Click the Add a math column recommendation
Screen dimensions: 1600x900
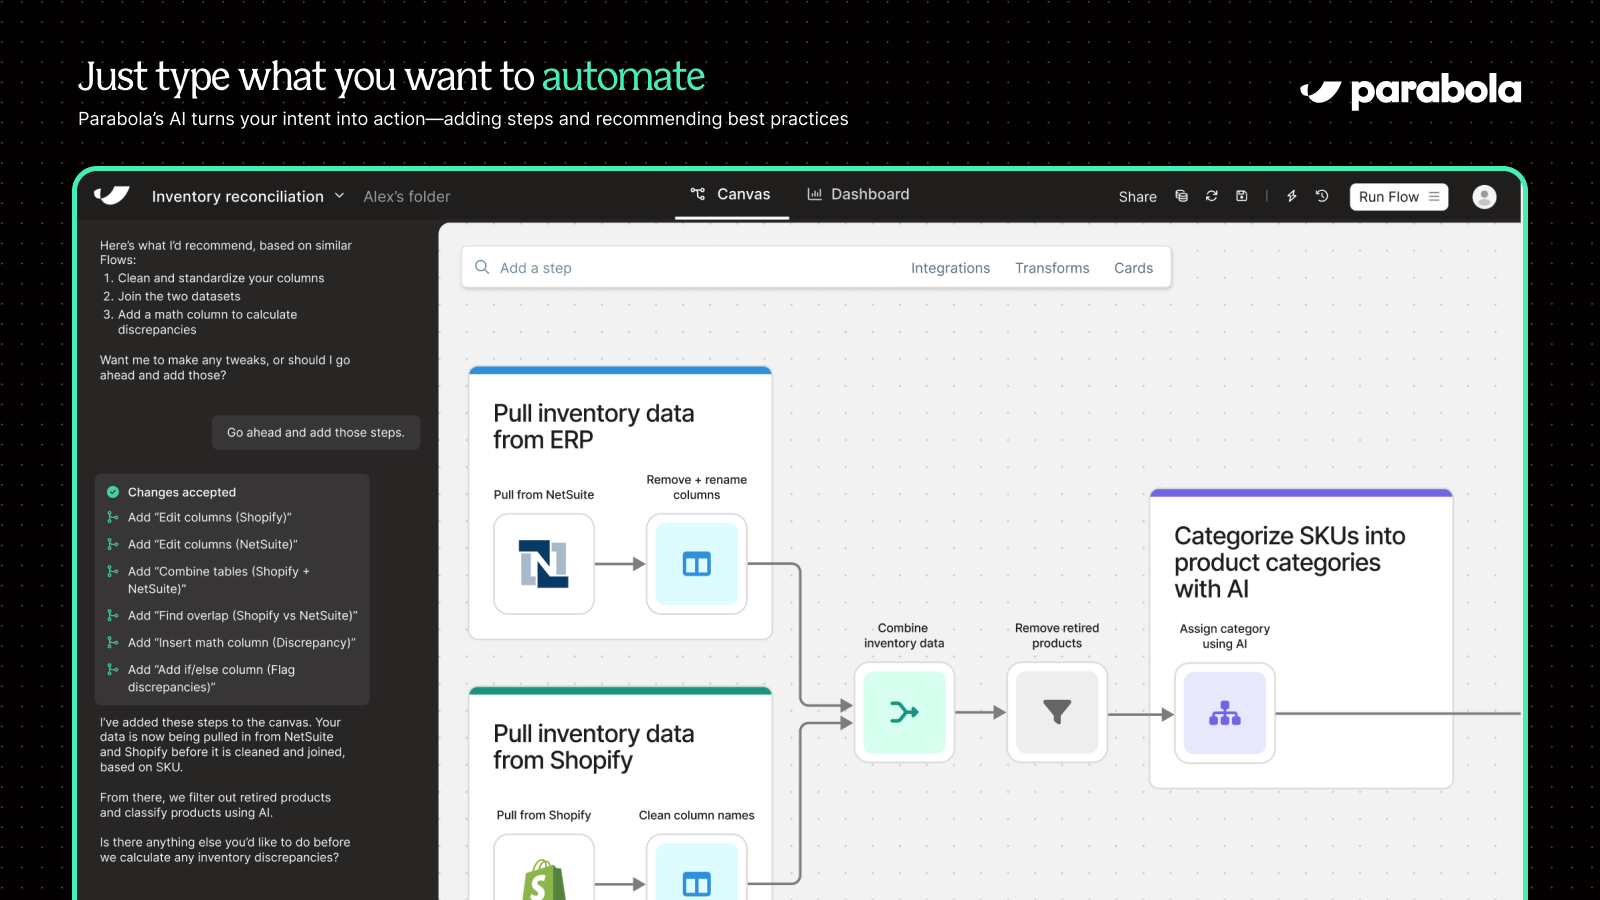(x=208, y=322)
